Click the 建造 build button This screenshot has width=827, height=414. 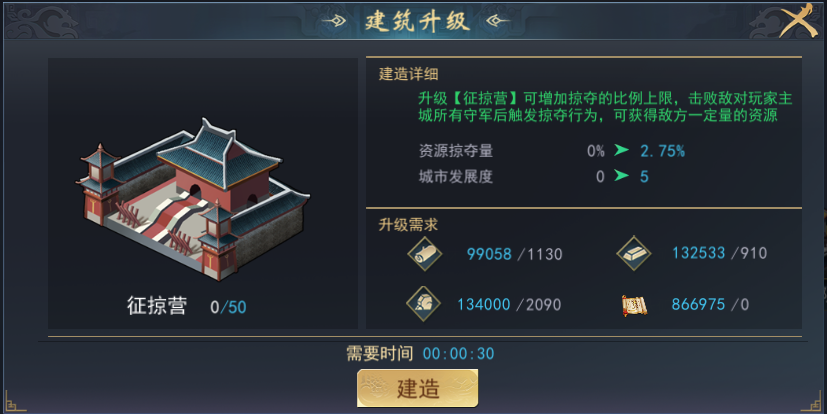click(418, 388)
